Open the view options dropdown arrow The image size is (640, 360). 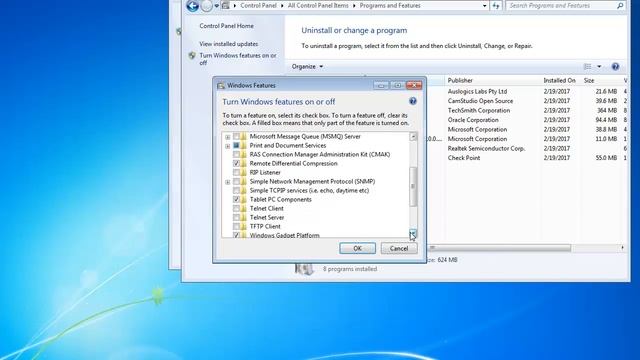pyautogui.click(x=599, y=67)
